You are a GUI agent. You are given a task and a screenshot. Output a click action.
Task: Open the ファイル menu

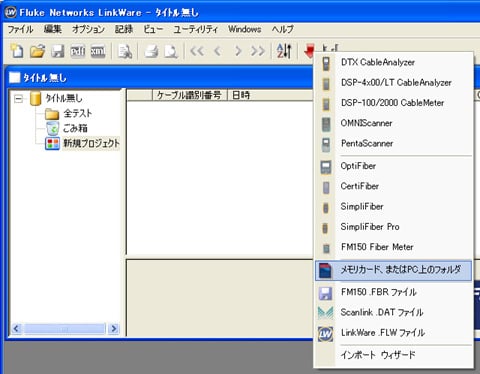click(20, 29)
